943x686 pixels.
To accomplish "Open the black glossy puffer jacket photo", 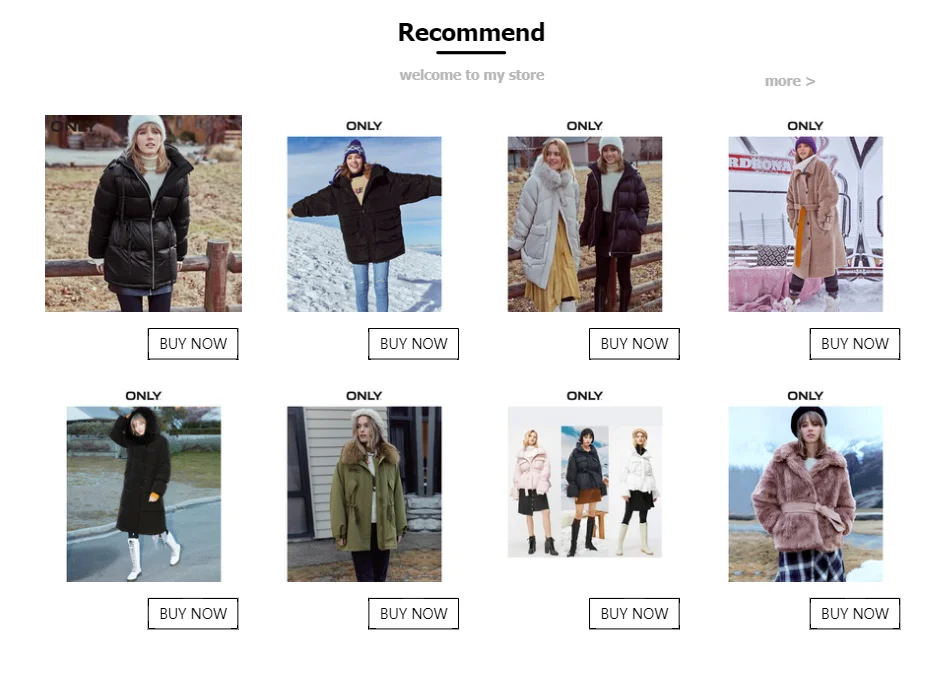I will [143, 213].
